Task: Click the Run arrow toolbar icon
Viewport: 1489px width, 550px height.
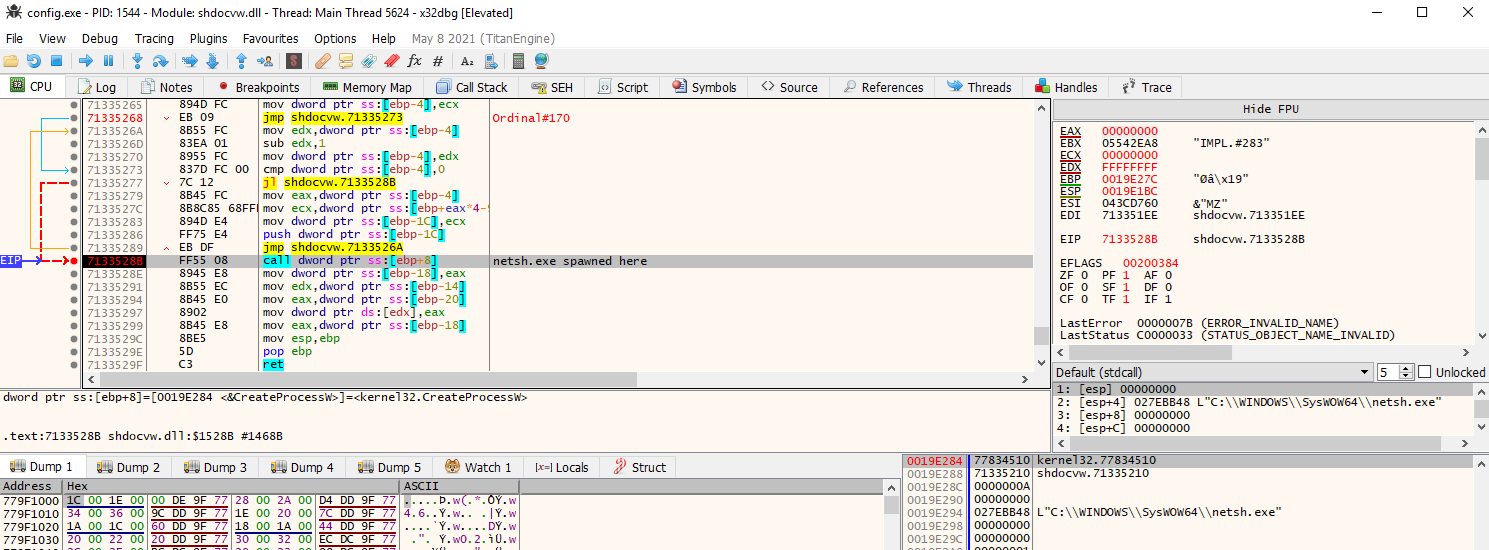Action: (86, 61)
